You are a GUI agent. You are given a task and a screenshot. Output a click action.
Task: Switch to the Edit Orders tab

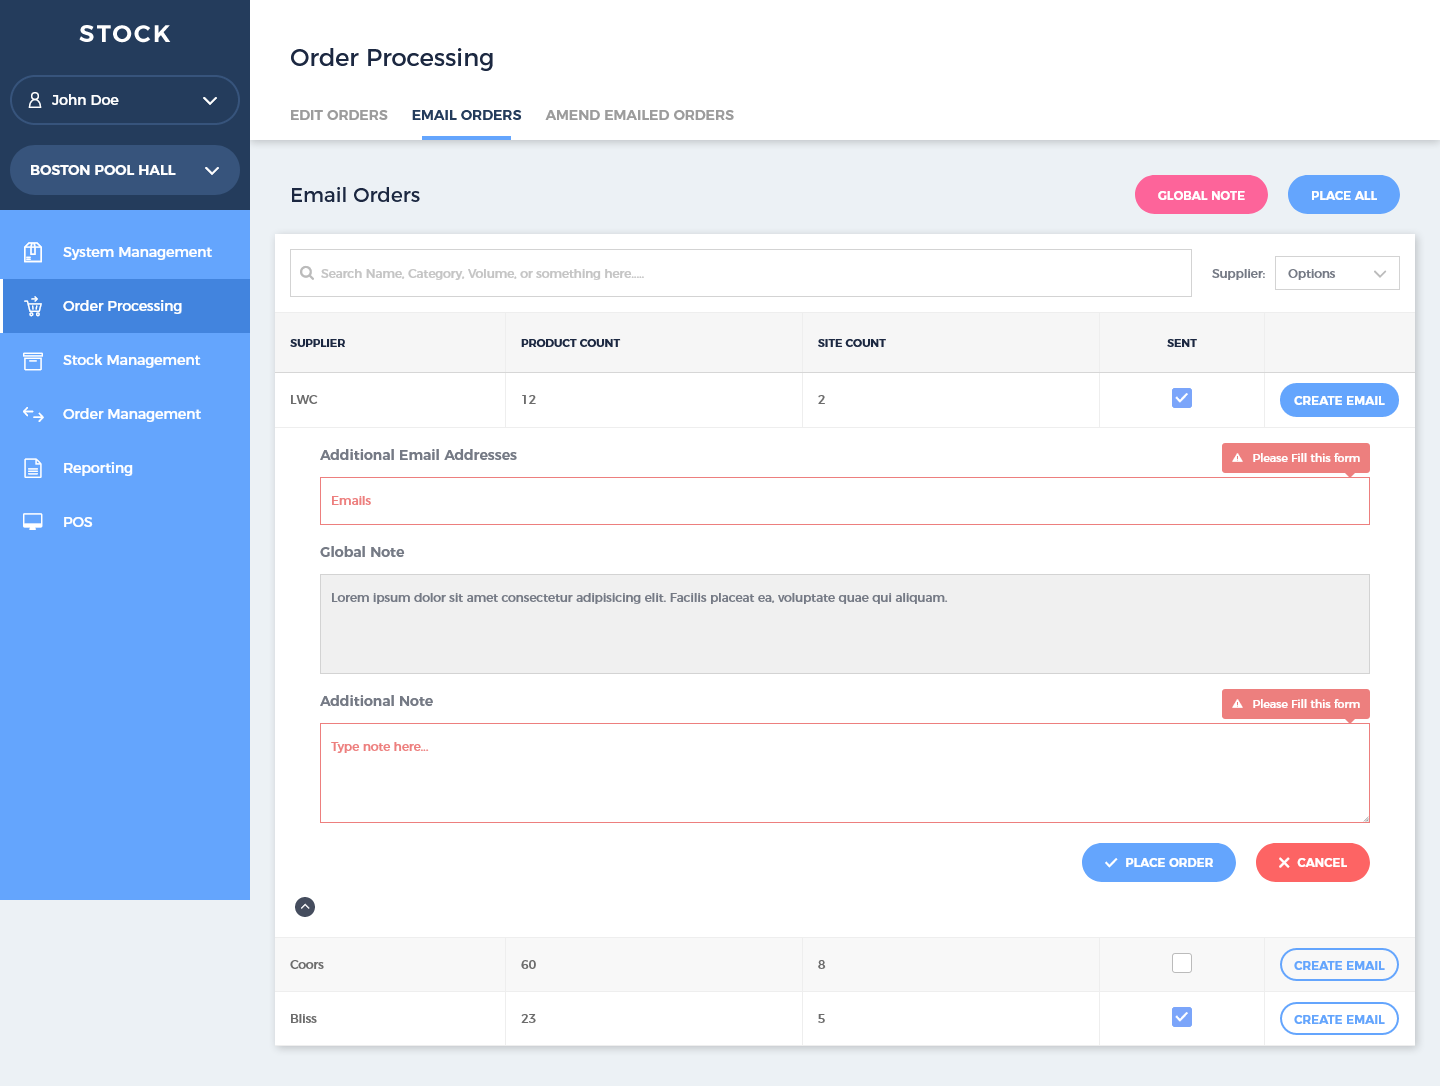coord(338,115)
